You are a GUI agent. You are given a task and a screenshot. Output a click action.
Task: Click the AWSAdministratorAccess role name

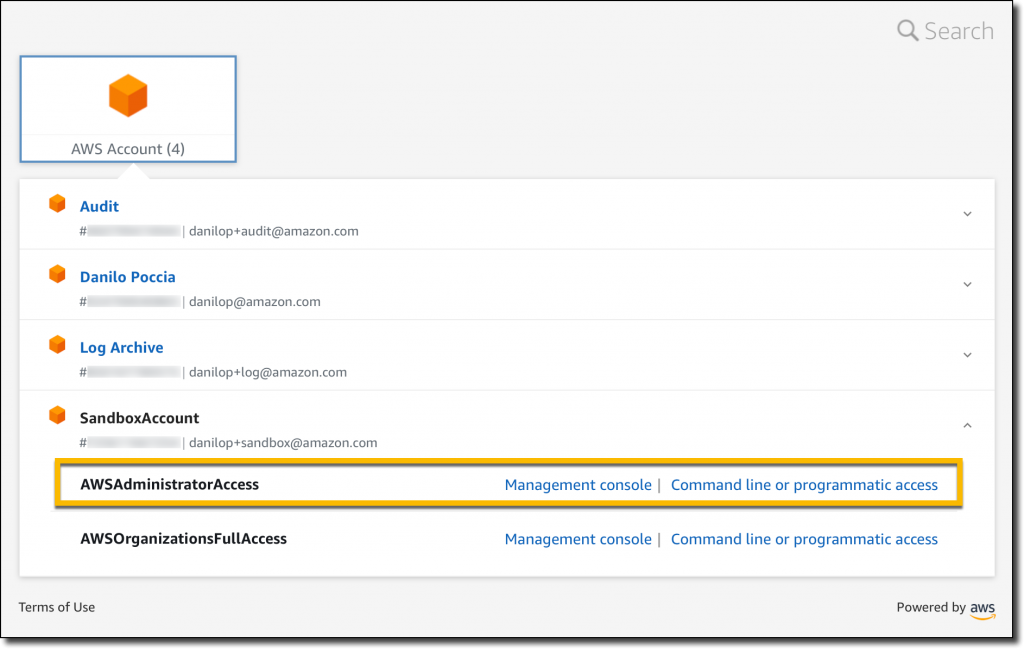pos(169,484)
